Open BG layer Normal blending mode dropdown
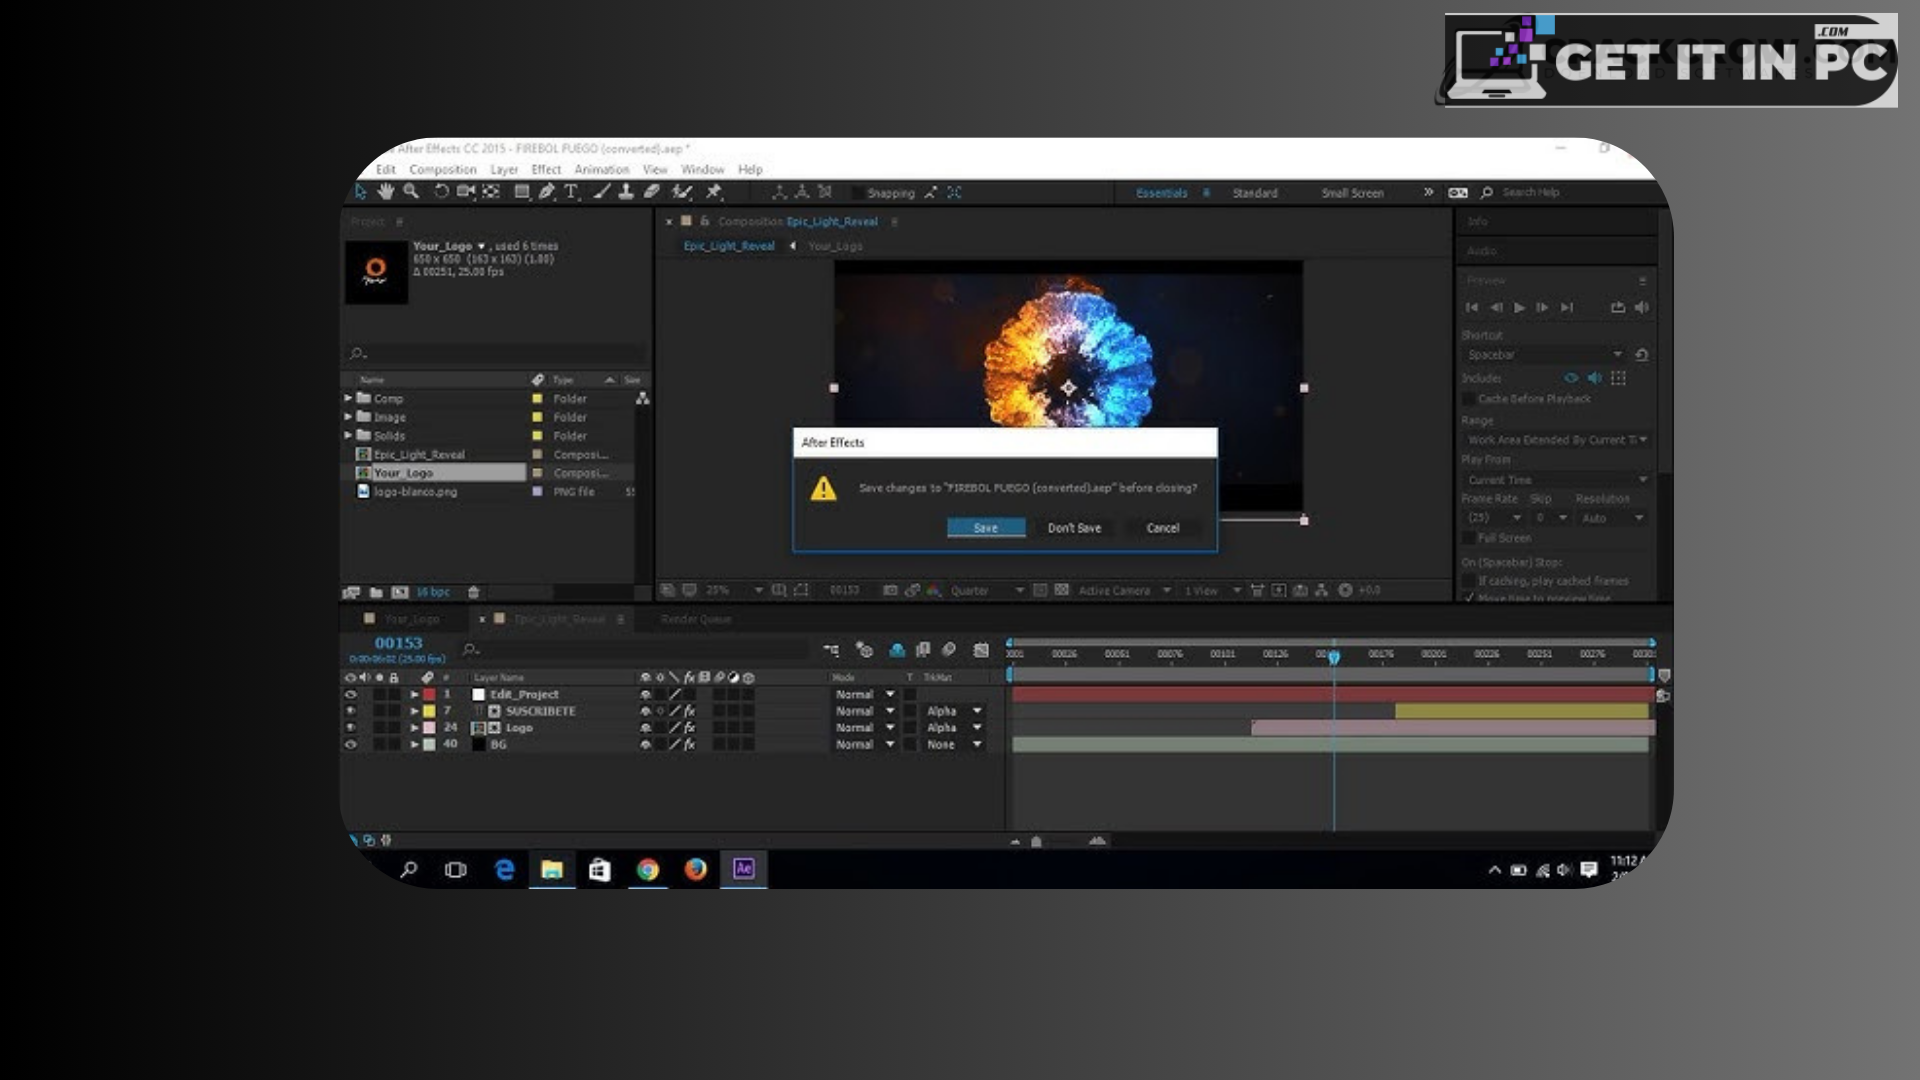 (x=865, y=745)
